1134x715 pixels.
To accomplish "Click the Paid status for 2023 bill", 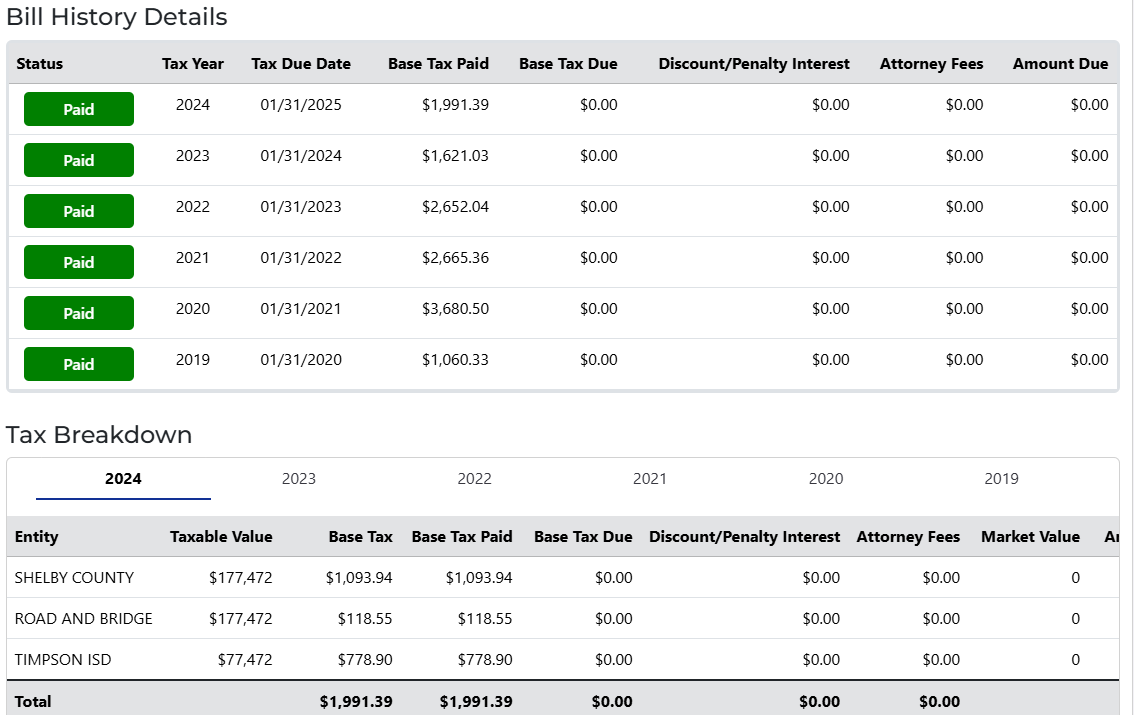I will pos(79,160).
